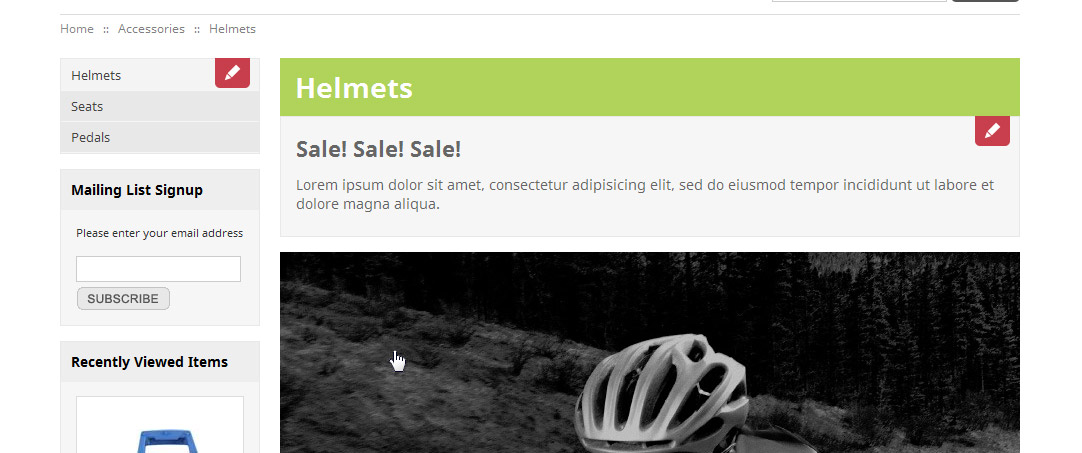
Task: Click the Mailing List Signup panel header
Action: point(159,190)
